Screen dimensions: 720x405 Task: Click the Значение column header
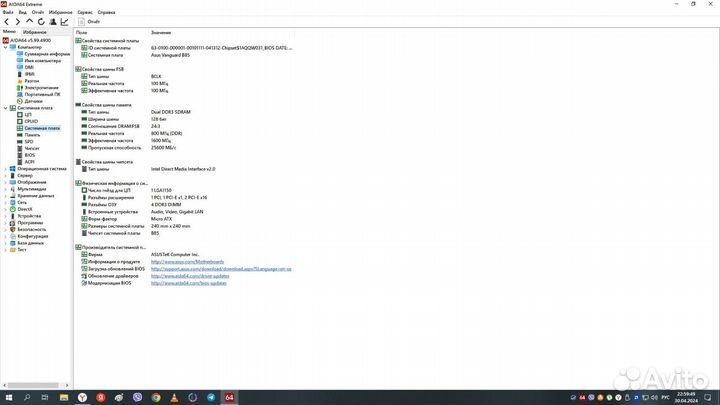(161, 33)
